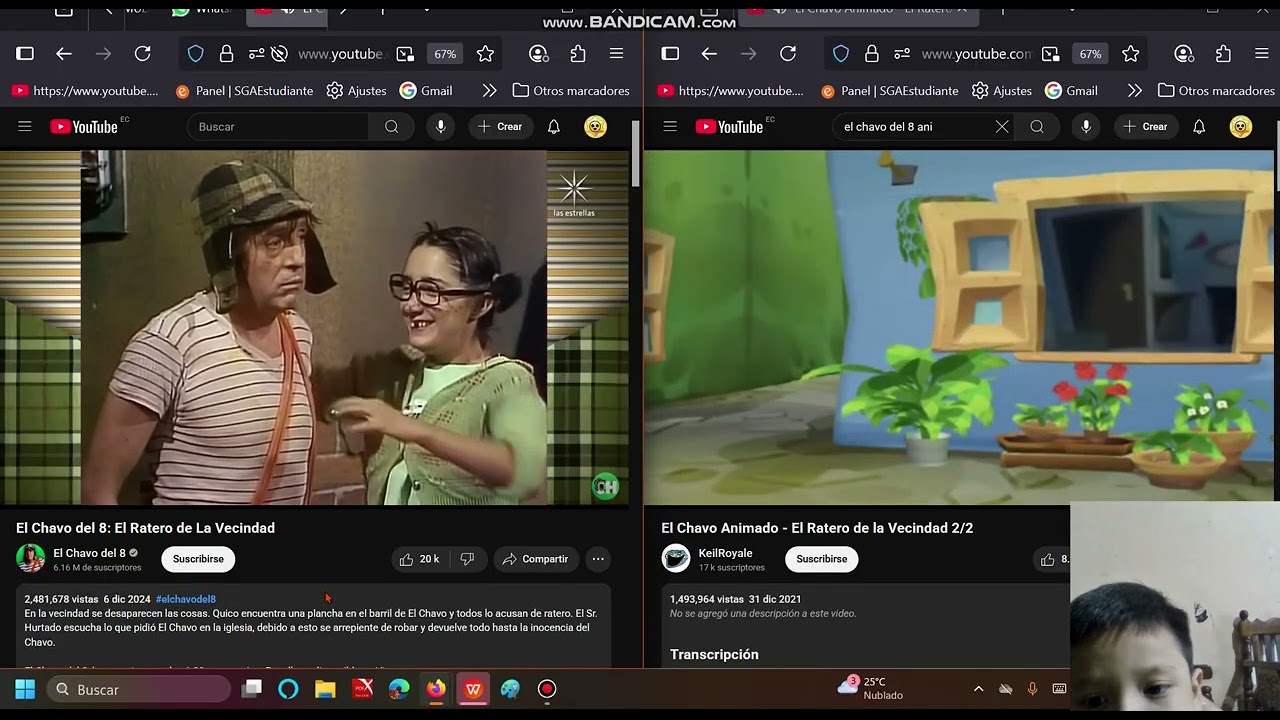Start voice search in right YouTube window
Screen dimensions: 1280x720
(1086, 127)
